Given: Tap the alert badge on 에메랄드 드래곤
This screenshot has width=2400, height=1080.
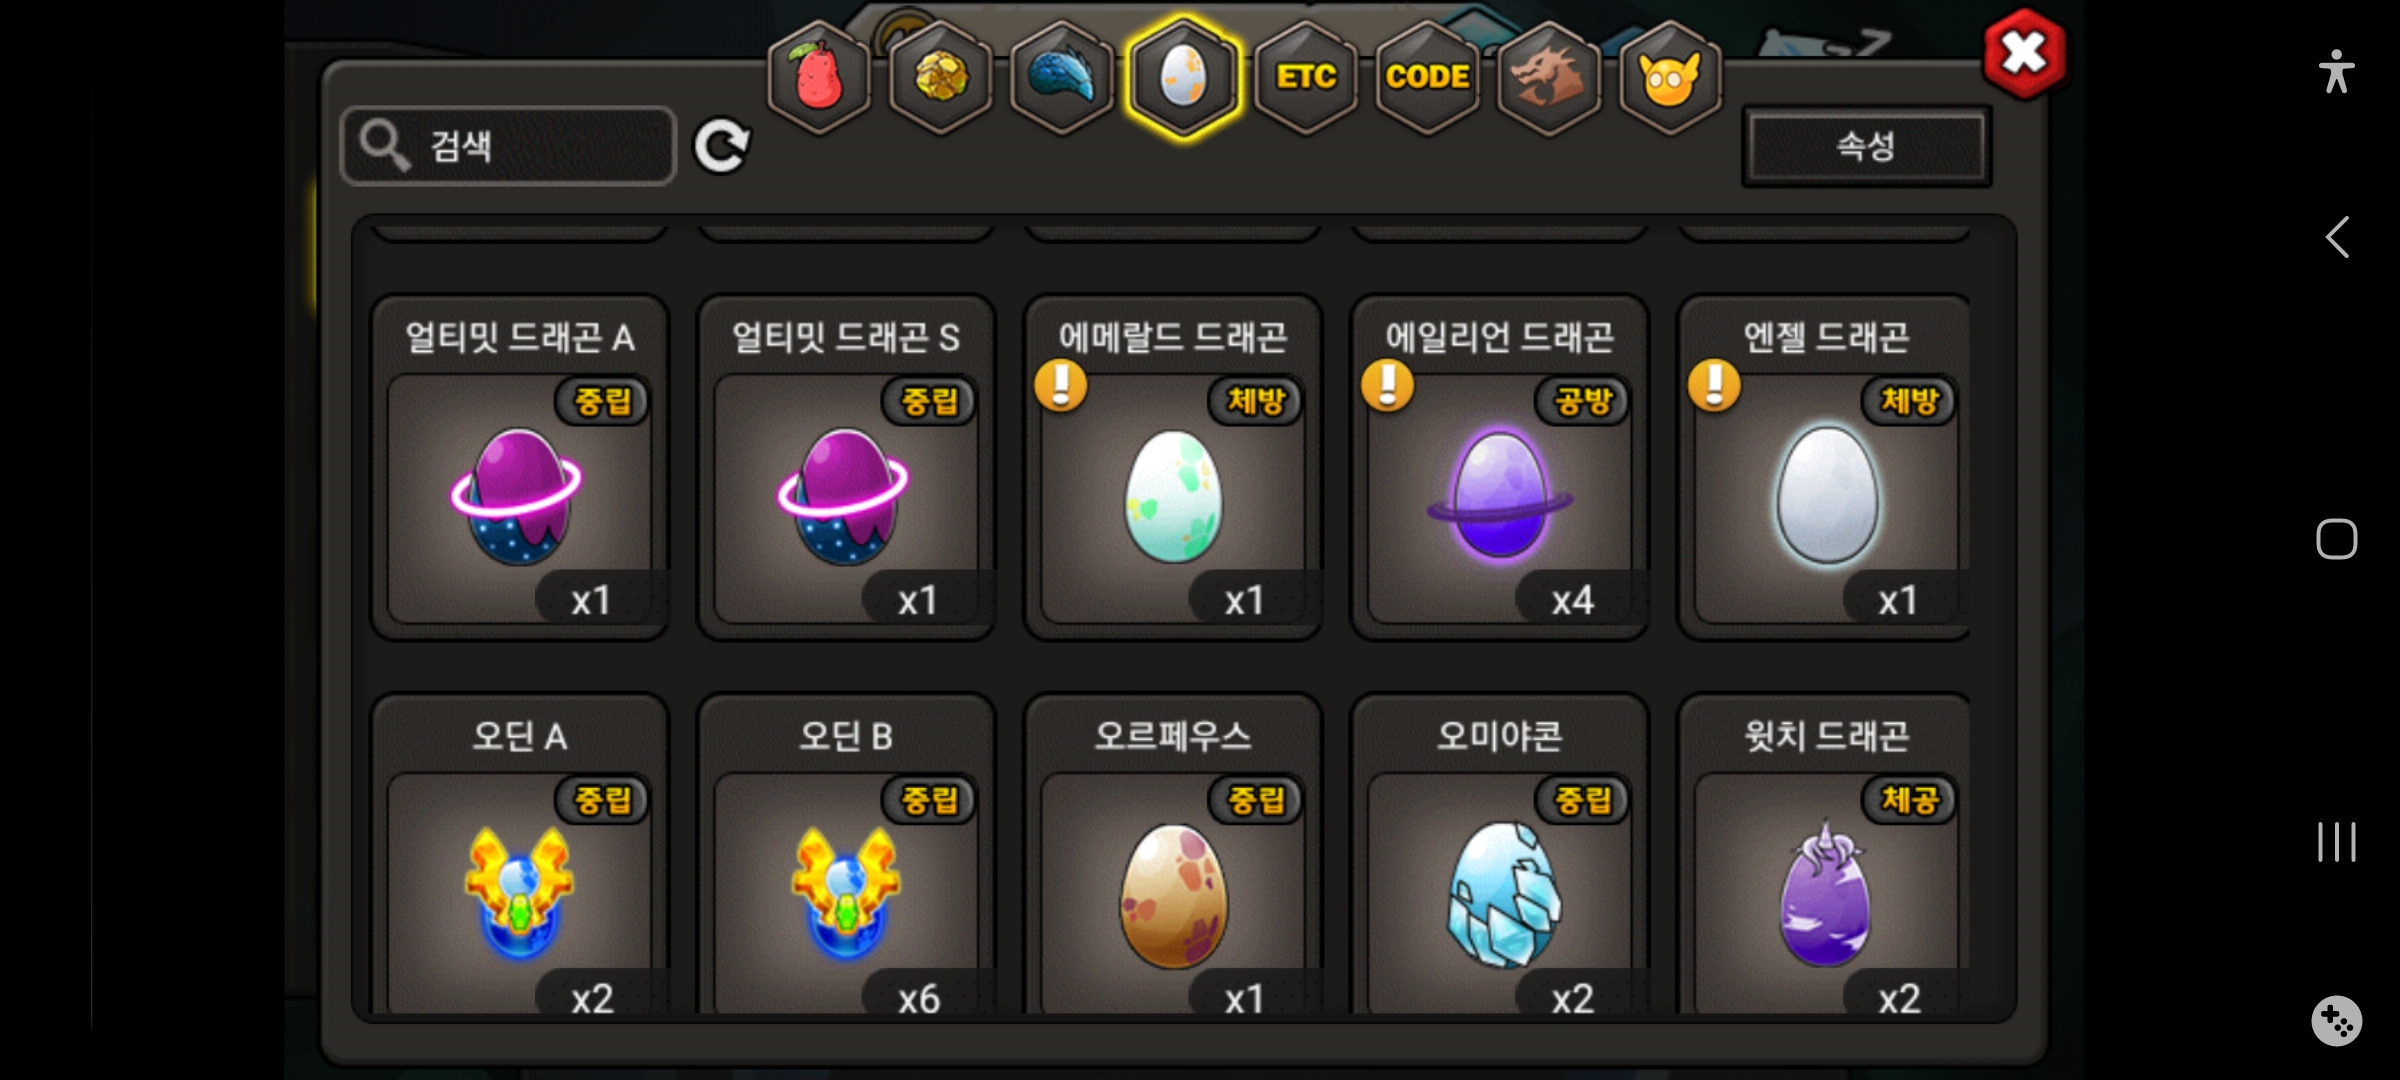Looking at the screenshot, I should point(1061,385).
